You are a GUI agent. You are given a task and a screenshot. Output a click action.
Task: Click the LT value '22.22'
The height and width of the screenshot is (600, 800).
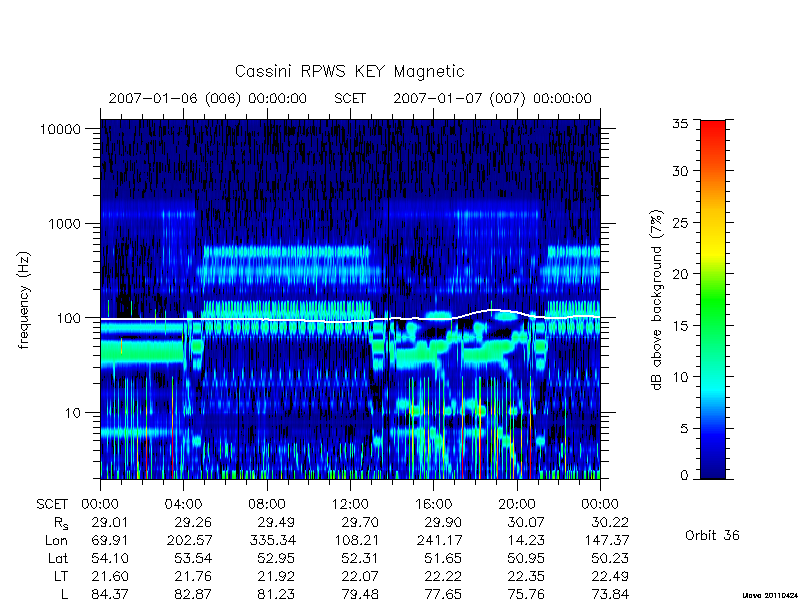click(443, 577)
